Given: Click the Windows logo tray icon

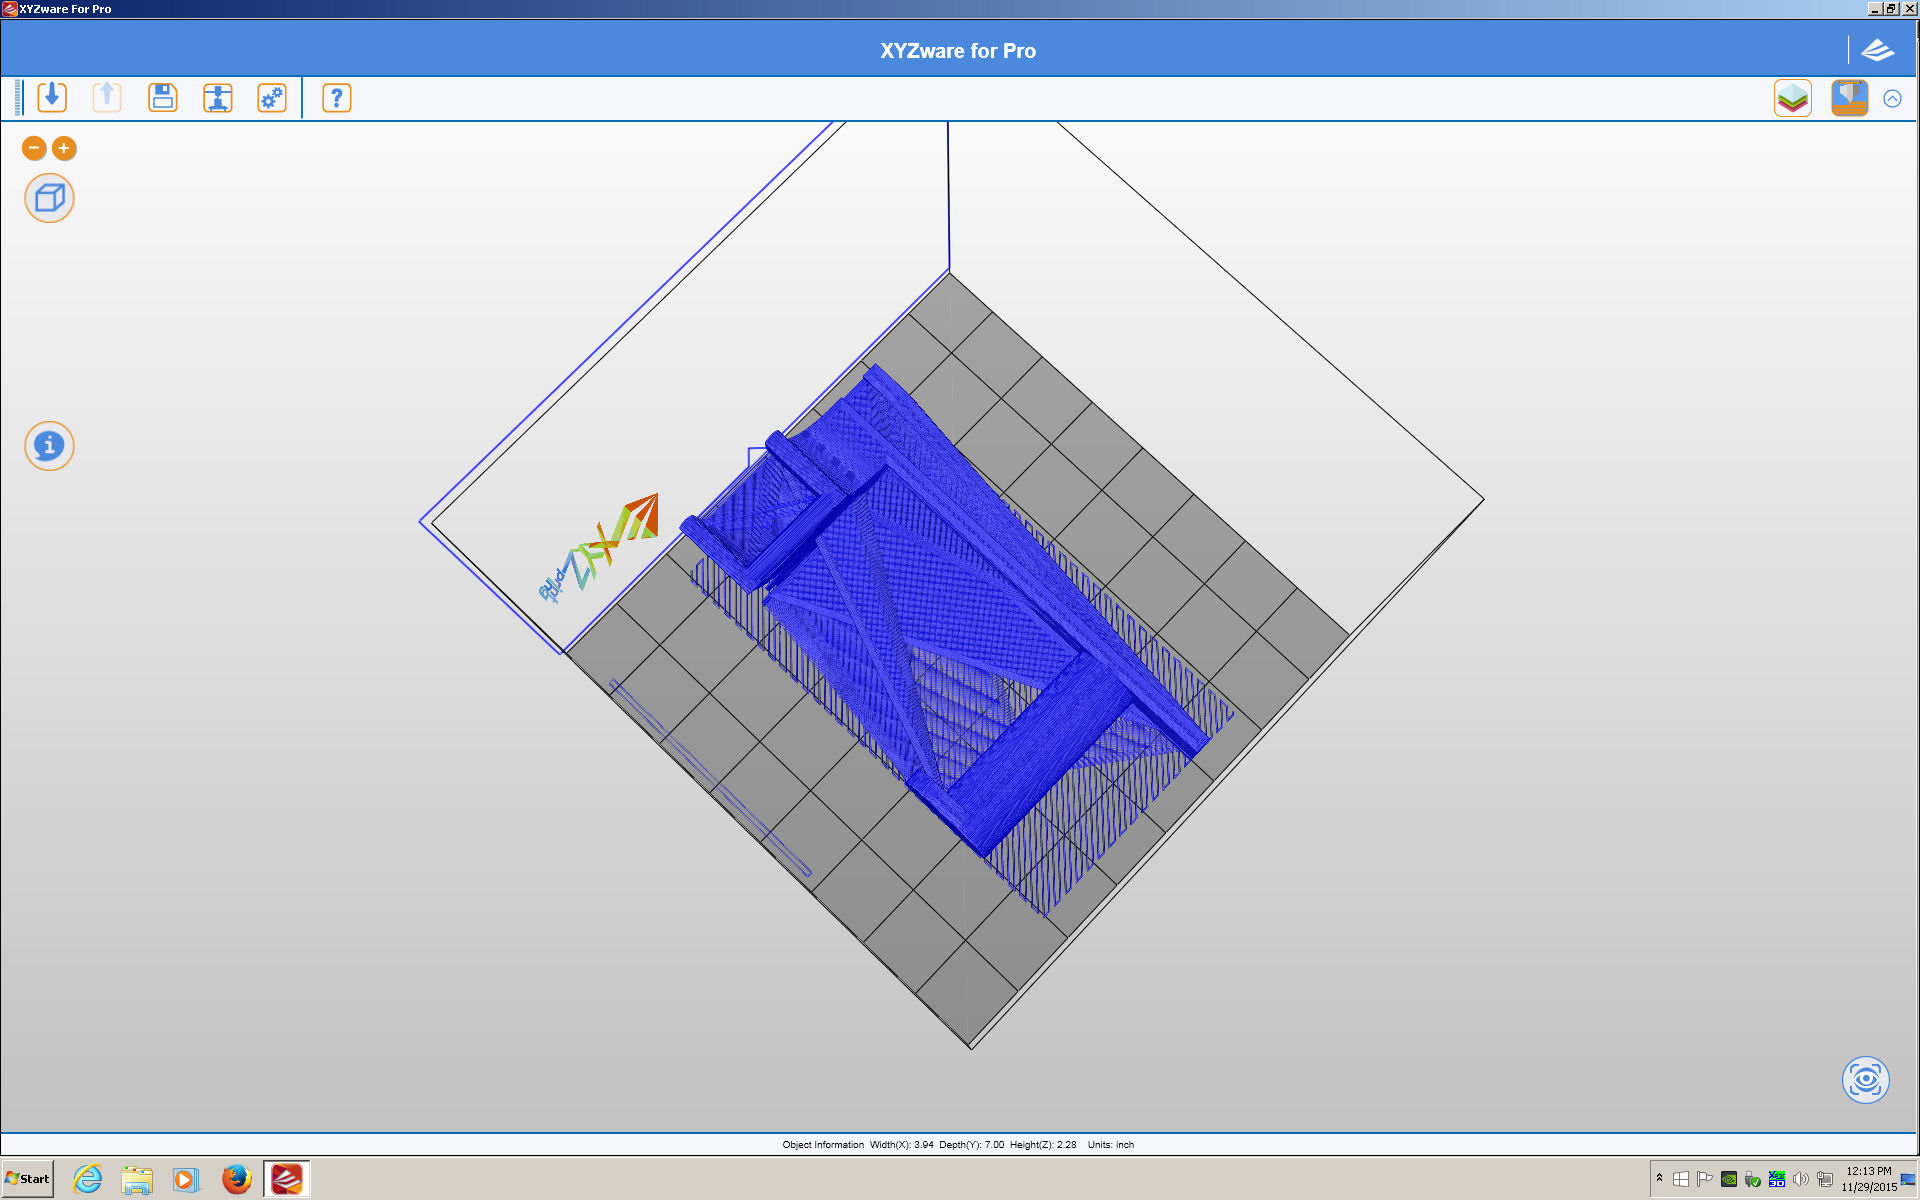Looking at the screenshot, I should pyautogui.click(x=1681, y=1179).
